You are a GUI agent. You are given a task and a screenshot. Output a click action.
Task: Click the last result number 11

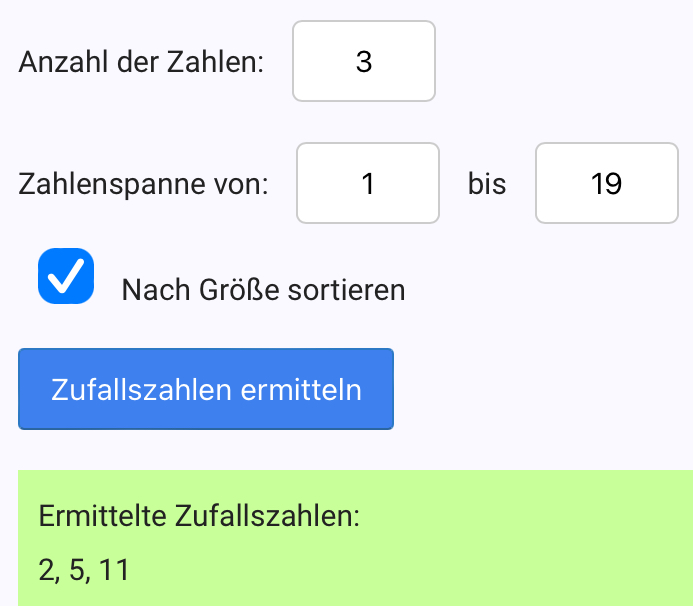[x=115, y=570]
